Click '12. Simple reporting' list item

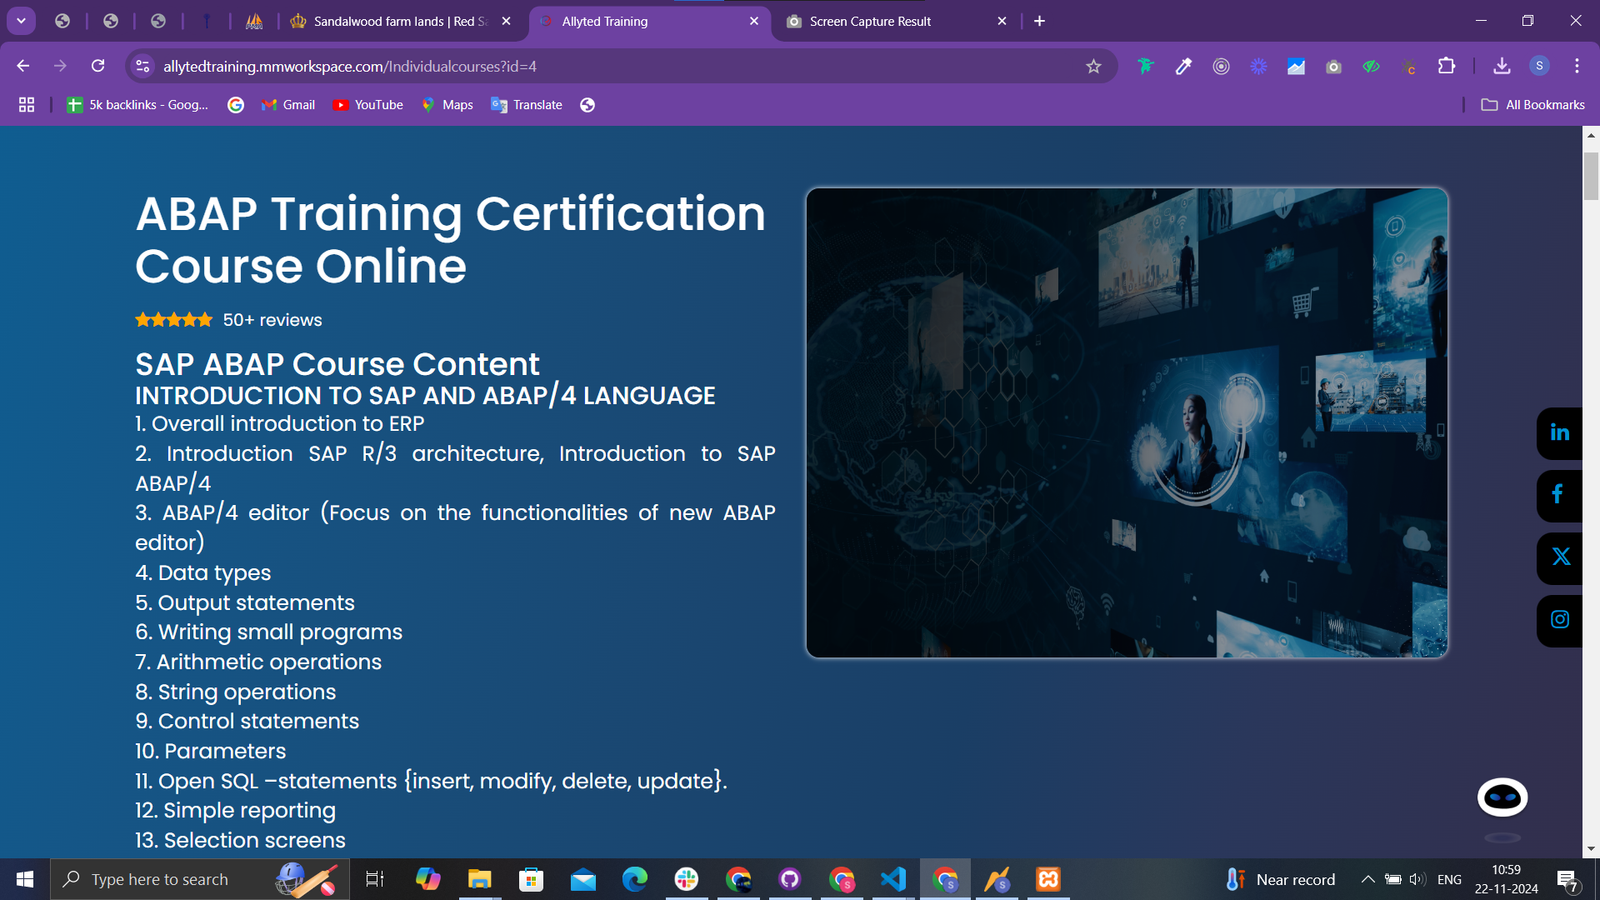(236, 811)
